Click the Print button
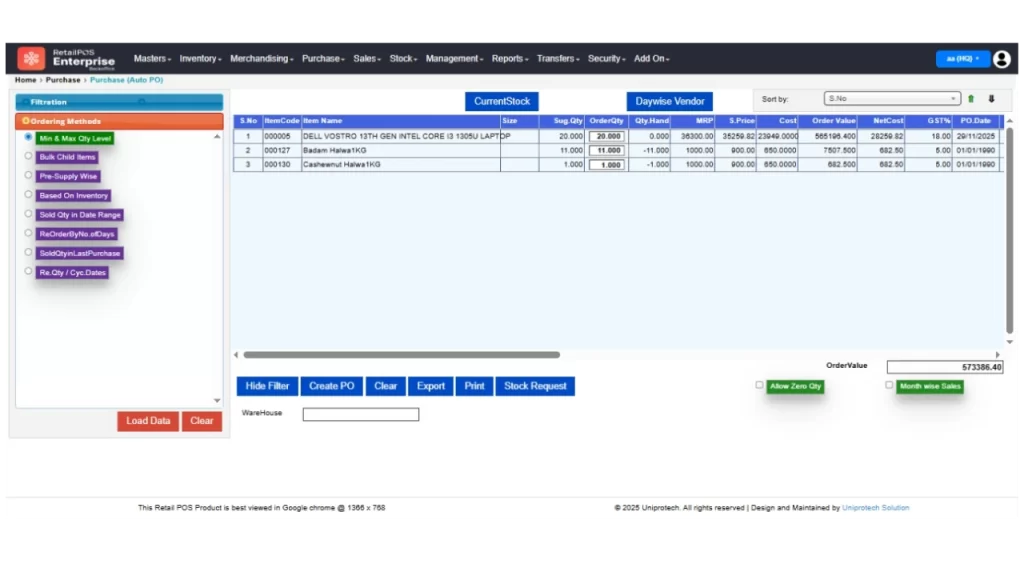Viewport: 1024px width, 576px height. 474,386
